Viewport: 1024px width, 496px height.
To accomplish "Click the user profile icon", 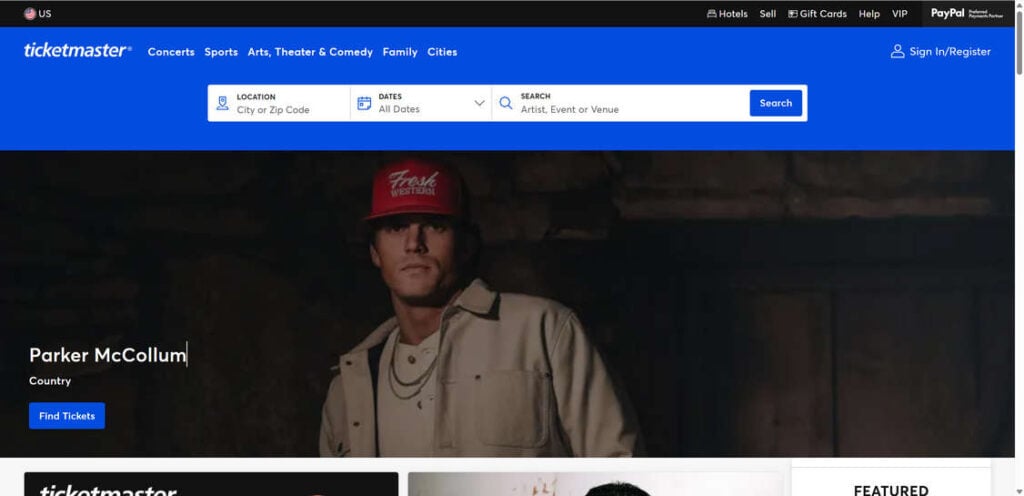I will coord(897,52).
